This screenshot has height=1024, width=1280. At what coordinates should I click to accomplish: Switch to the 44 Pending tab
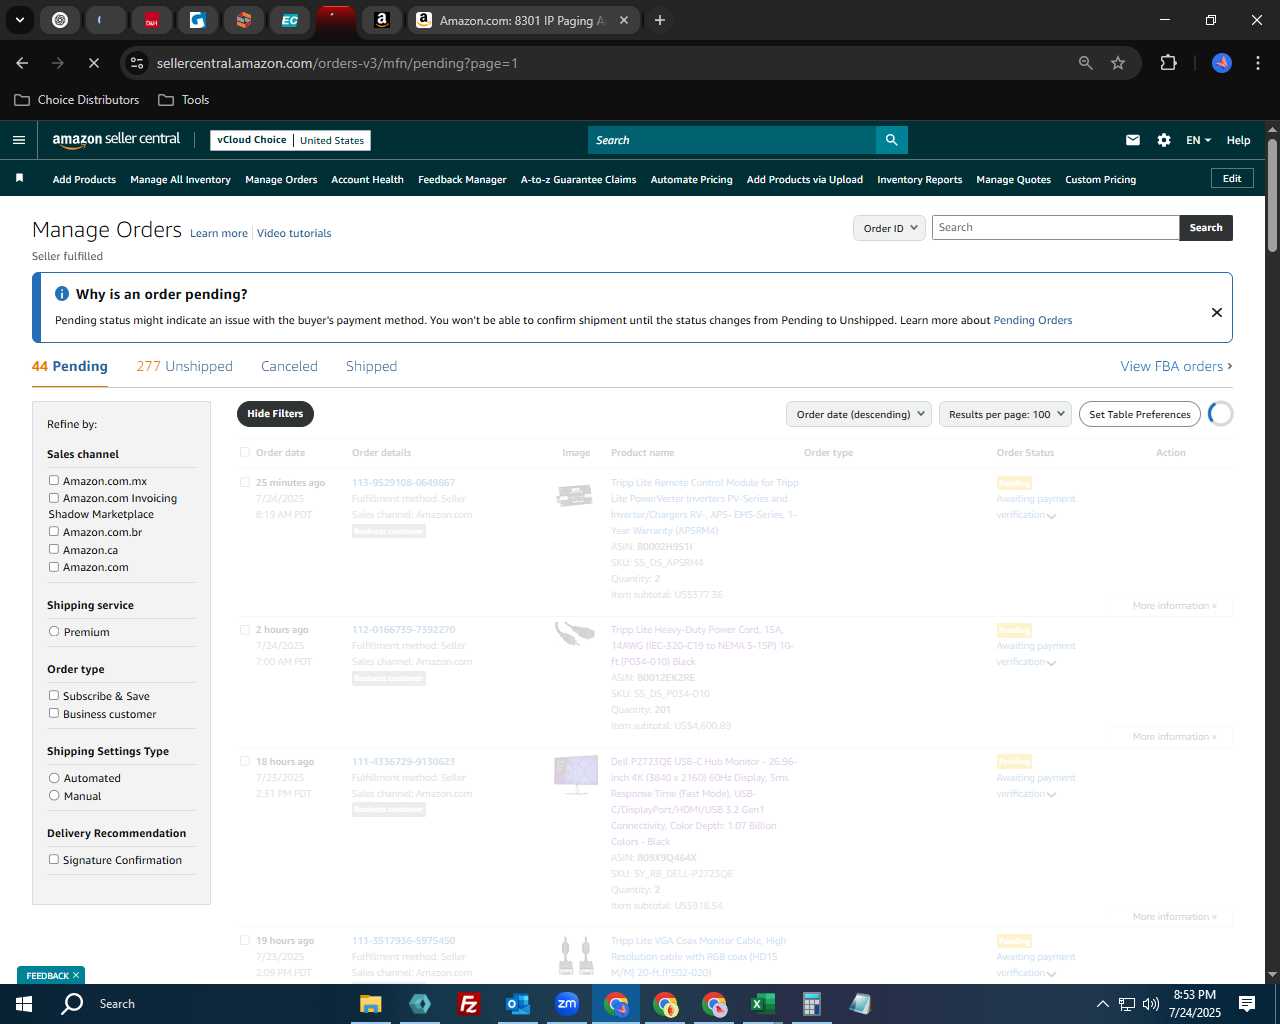(x=70, y=366)
